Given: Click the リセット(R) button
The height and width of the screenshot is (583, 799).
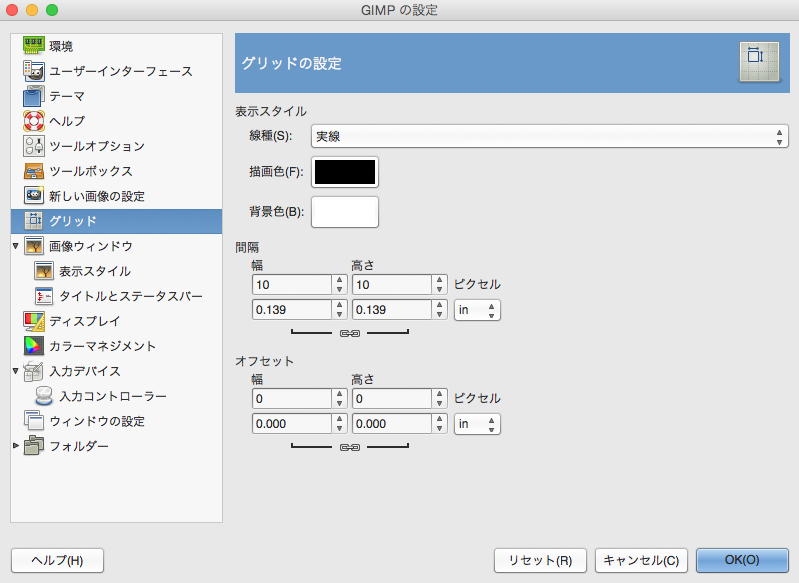Looking at the screenshot, I should 540,561.
